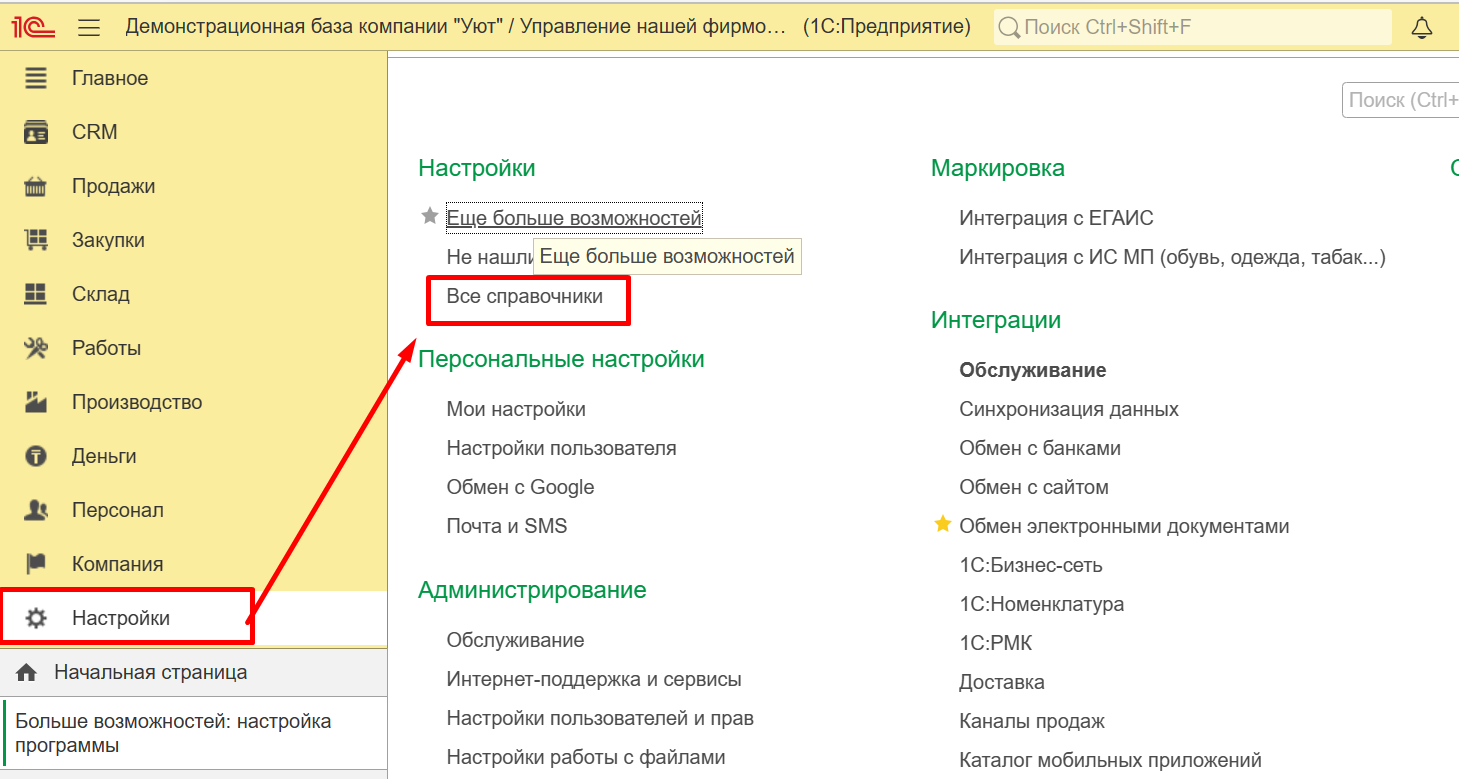Click the Производство factory icon
Viewport: 1459px width, 779px height.
(36, 402)
